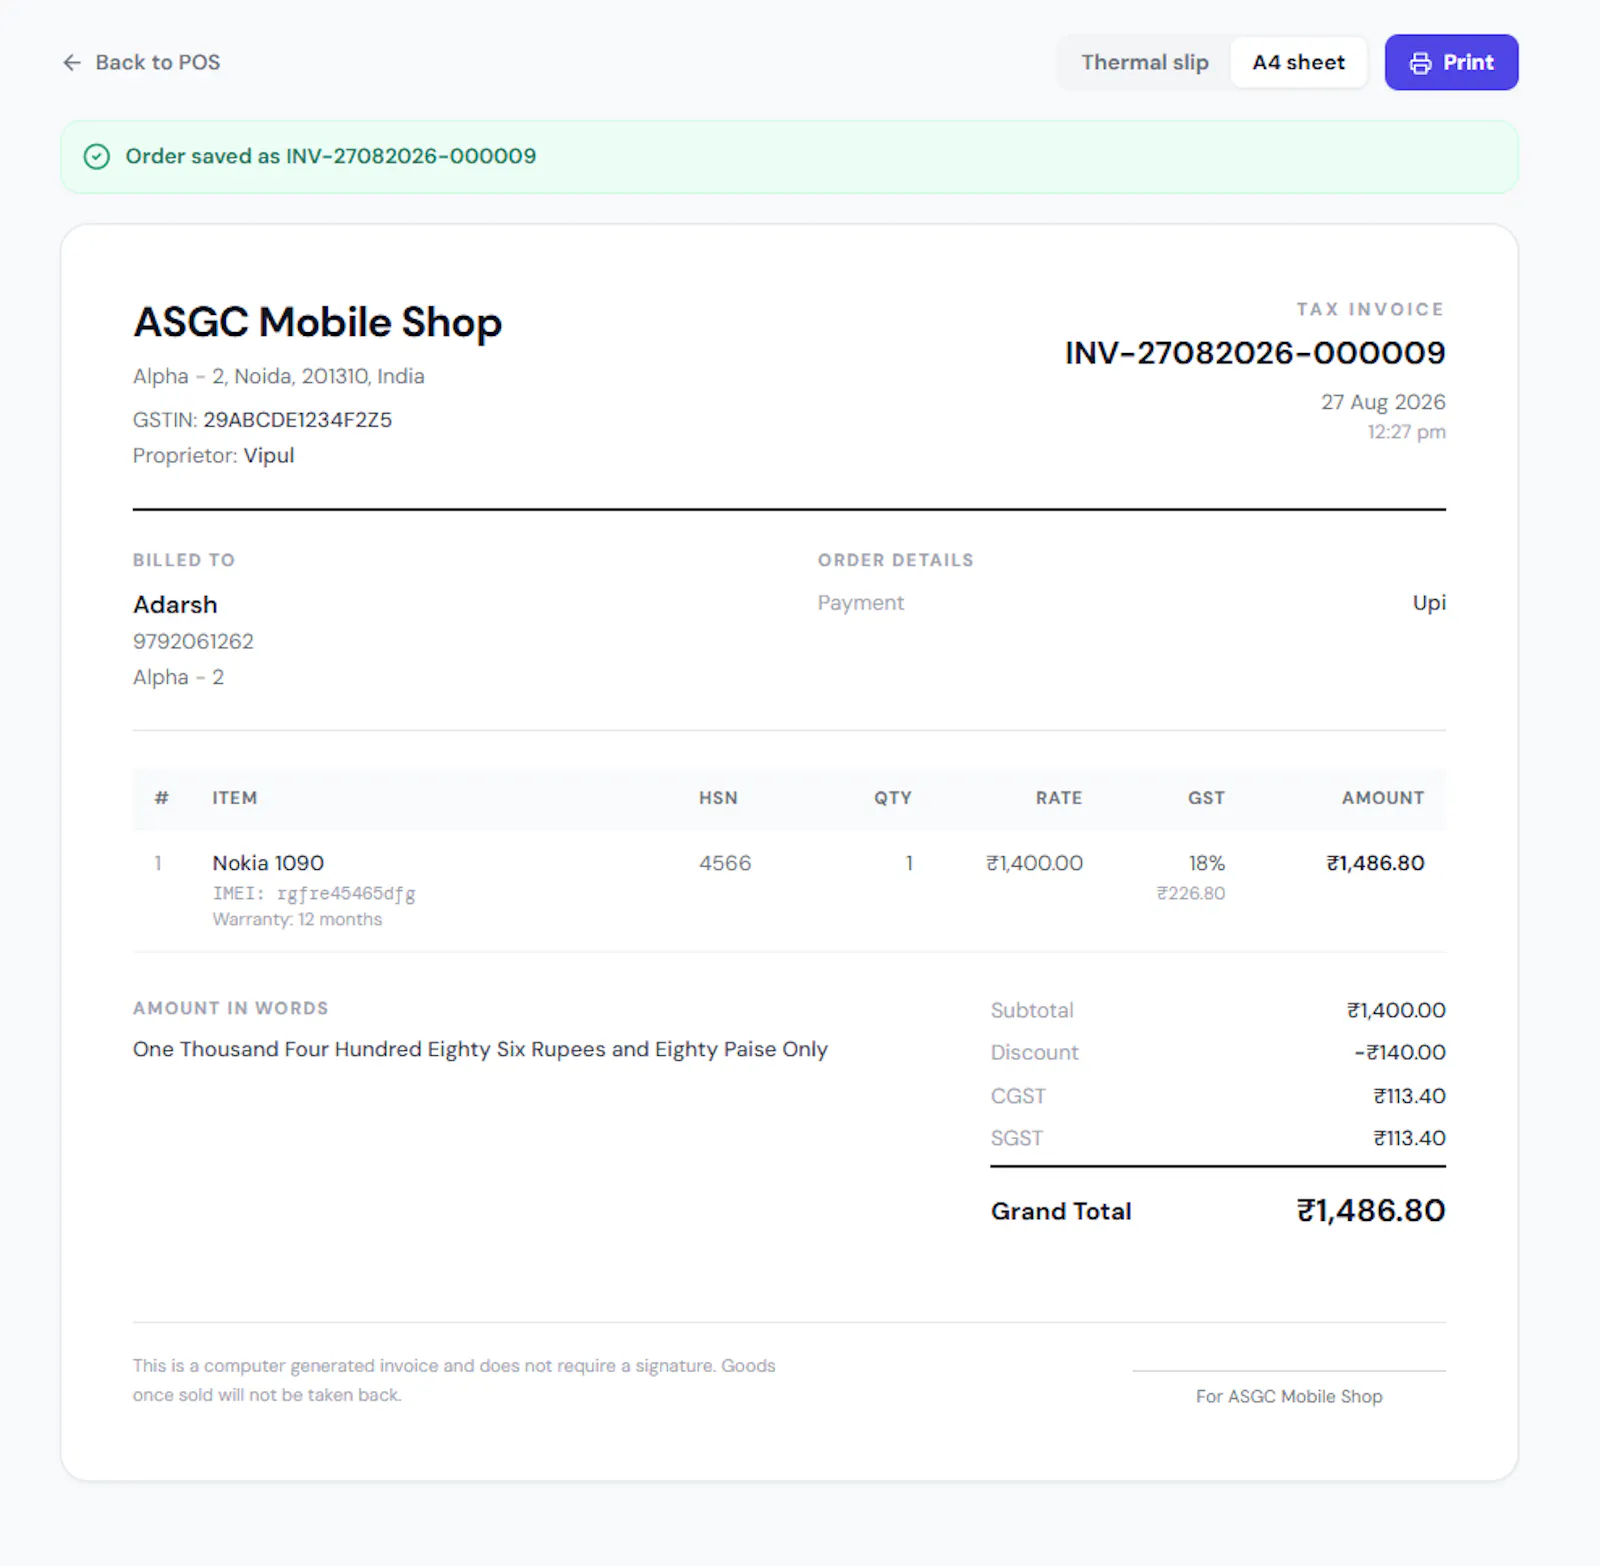This screenshot has height=1566, width=1600.
Task: Click the computer generated invoice disclaimer
Action: tap(454, 1380)
